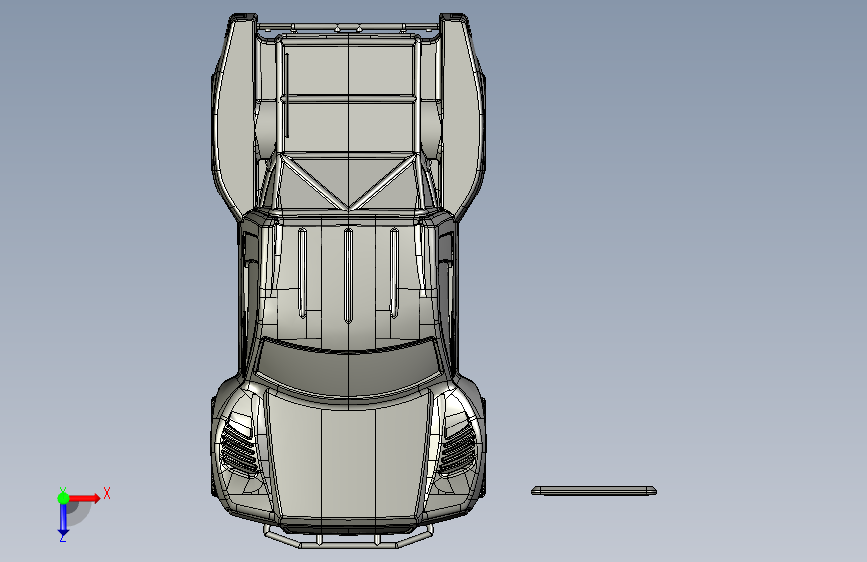Image resolution: width=867 pixels, height=562 pixels.
Task: Click the blue Z axis label
Action: [x=62, y=537]
